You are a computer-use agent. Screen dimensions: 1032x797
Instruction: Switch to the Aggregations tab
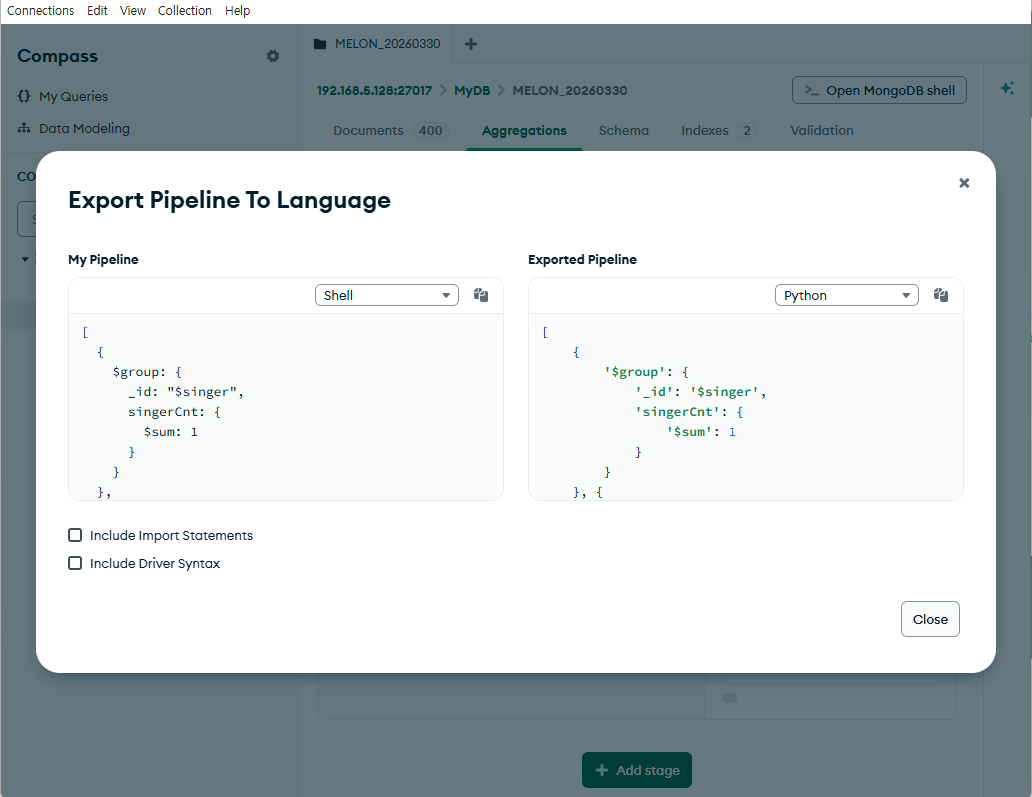point(524,130)
